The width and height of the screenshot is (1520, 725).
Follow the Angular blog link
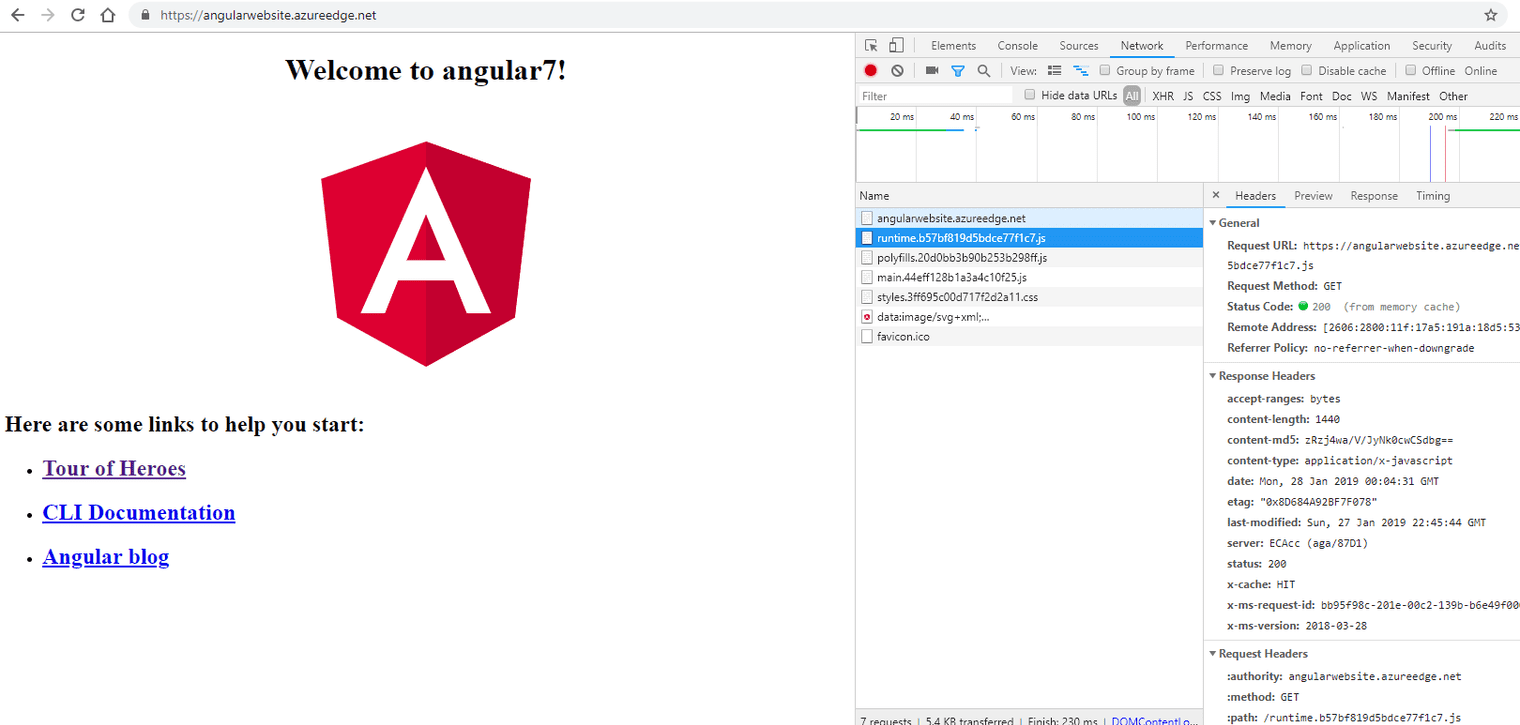(106, 557)
